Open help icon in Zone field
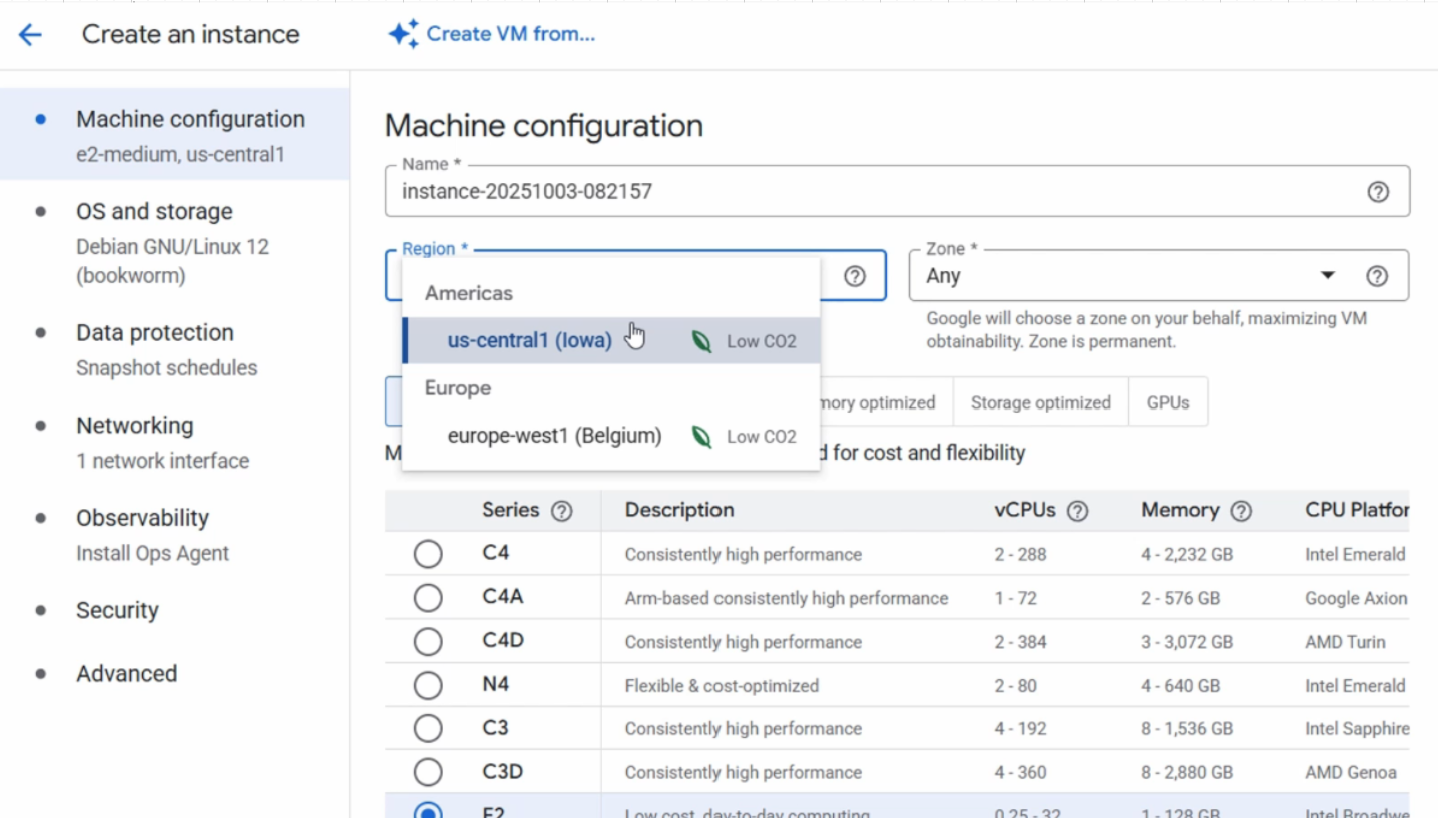1438x818 pixels. [1377, 276]
